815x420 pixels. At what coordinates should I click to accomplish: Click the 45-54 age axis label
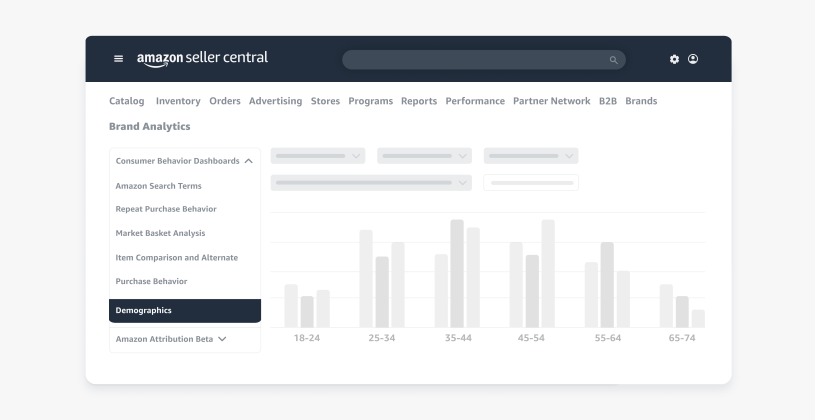coord(531,338)
